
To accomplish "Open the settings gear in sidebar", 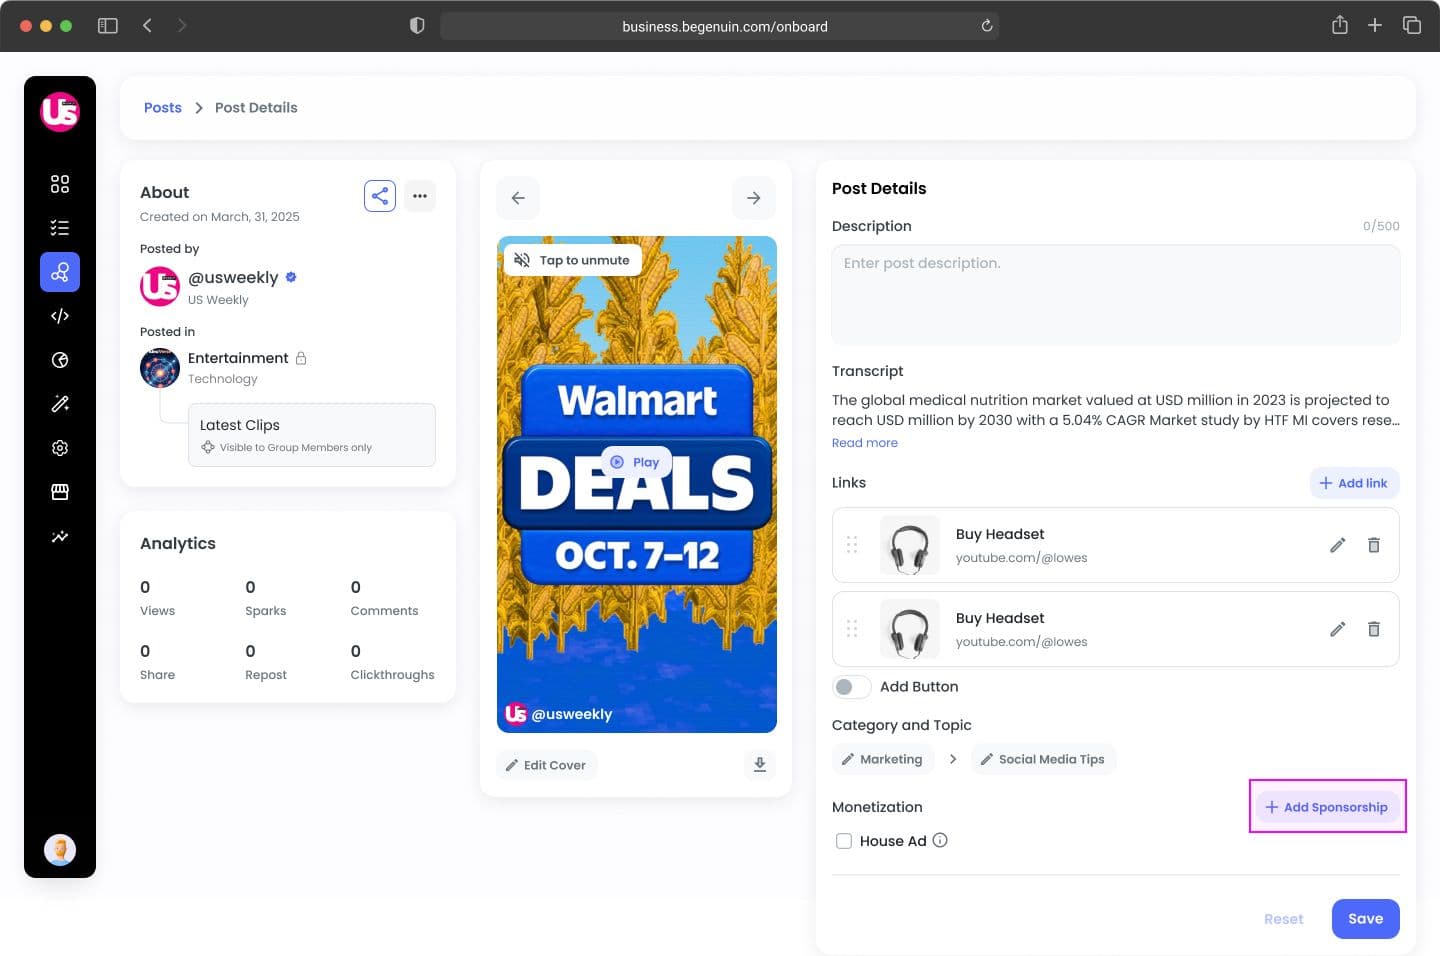I will (x=60, y=448).
